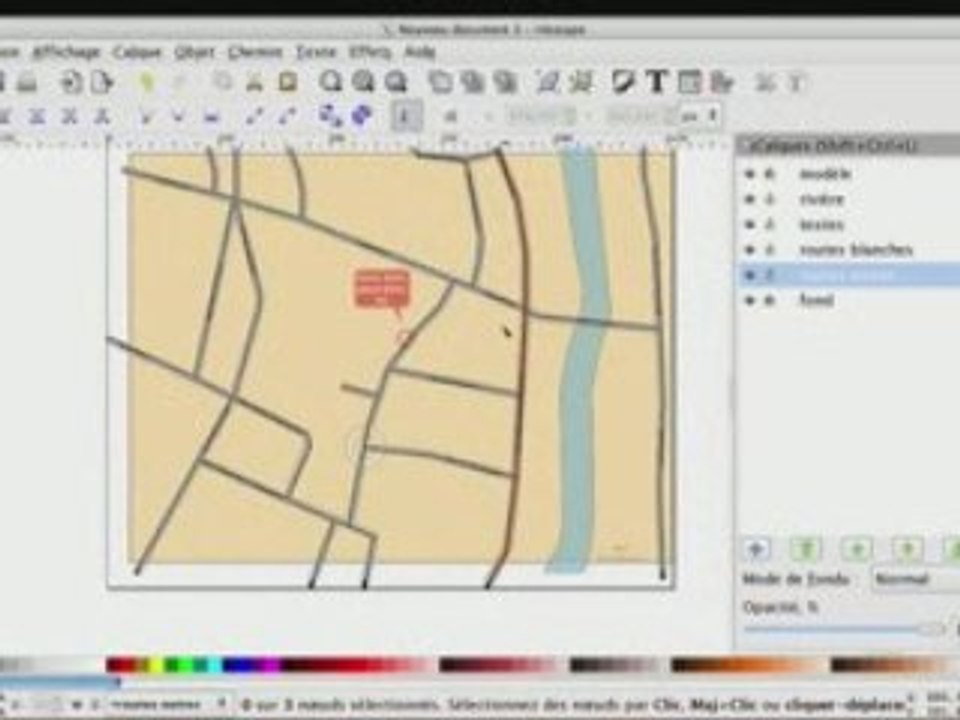Zoom to fit selection icon
The height and width of the screenshot is (720, 960).
tap(331, 81)
